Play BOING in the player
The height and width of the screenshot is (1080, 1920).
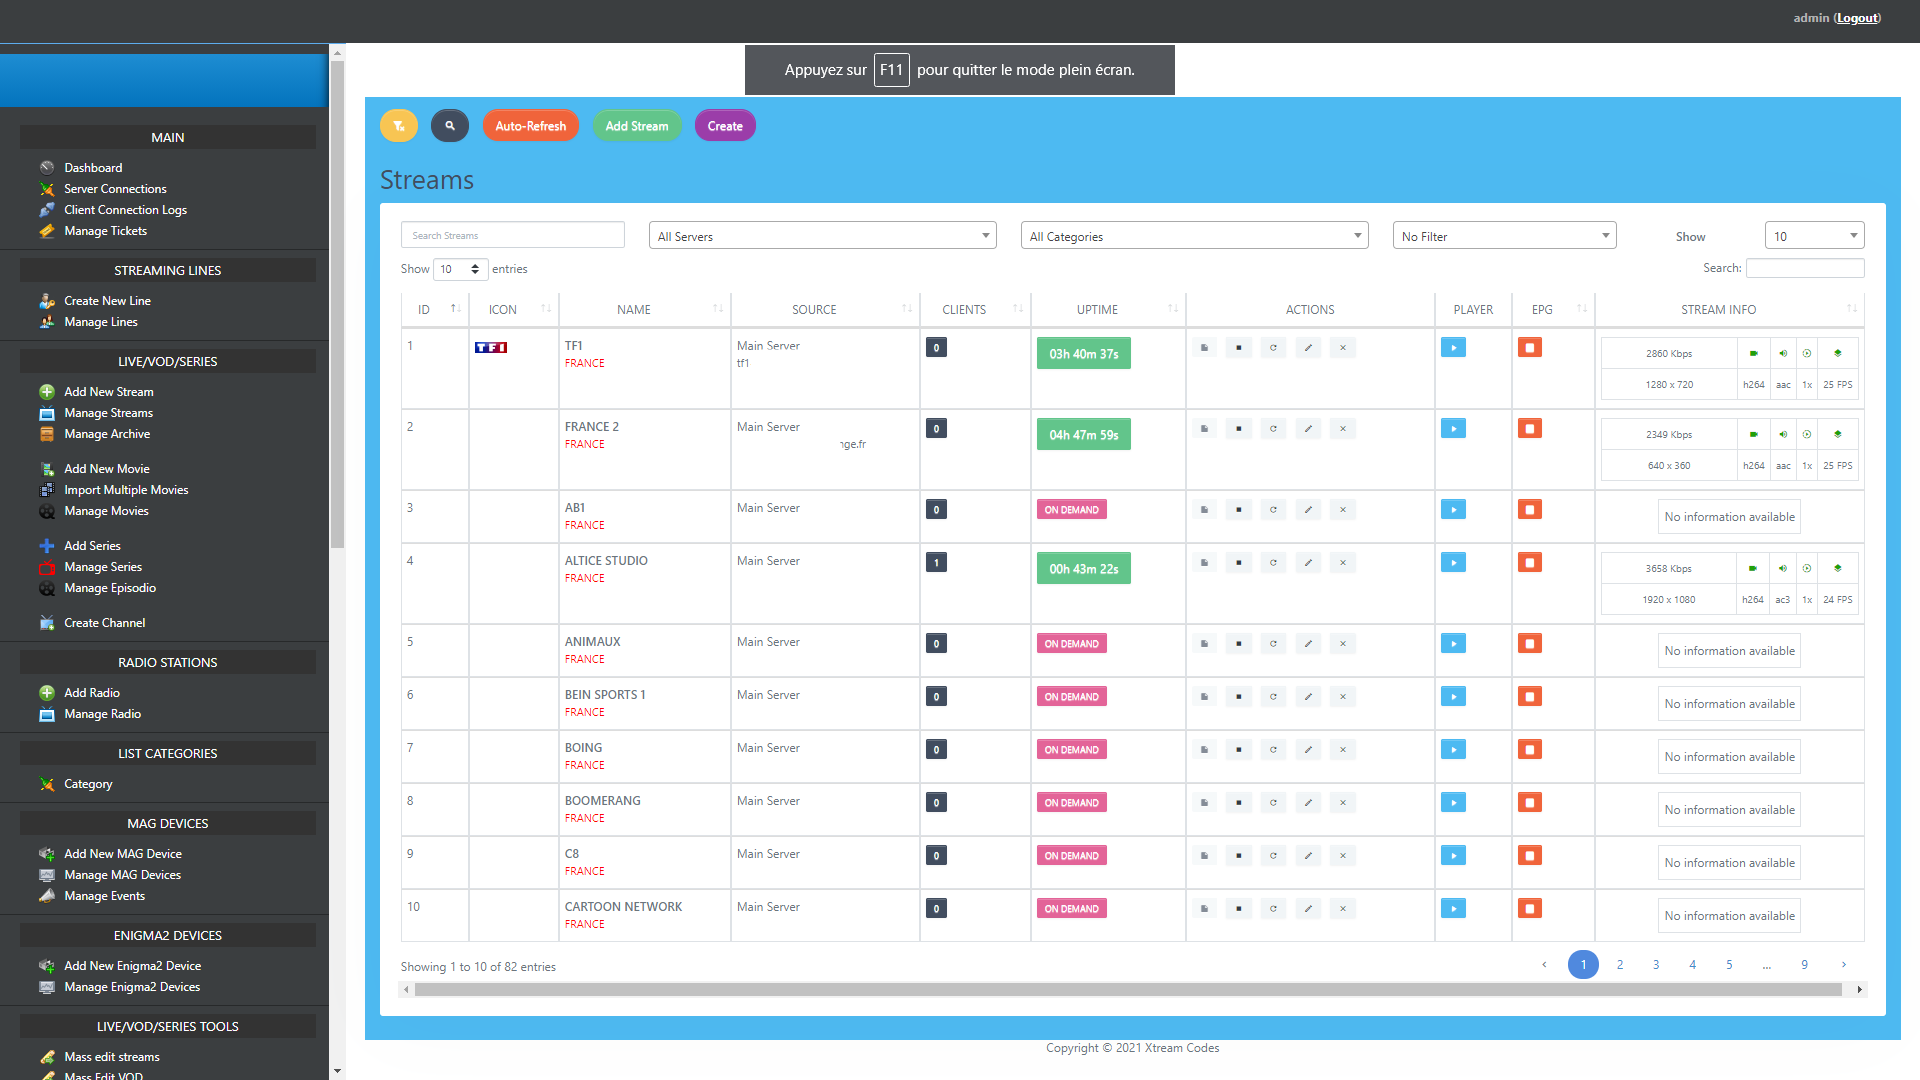(x=1453, y=750)
